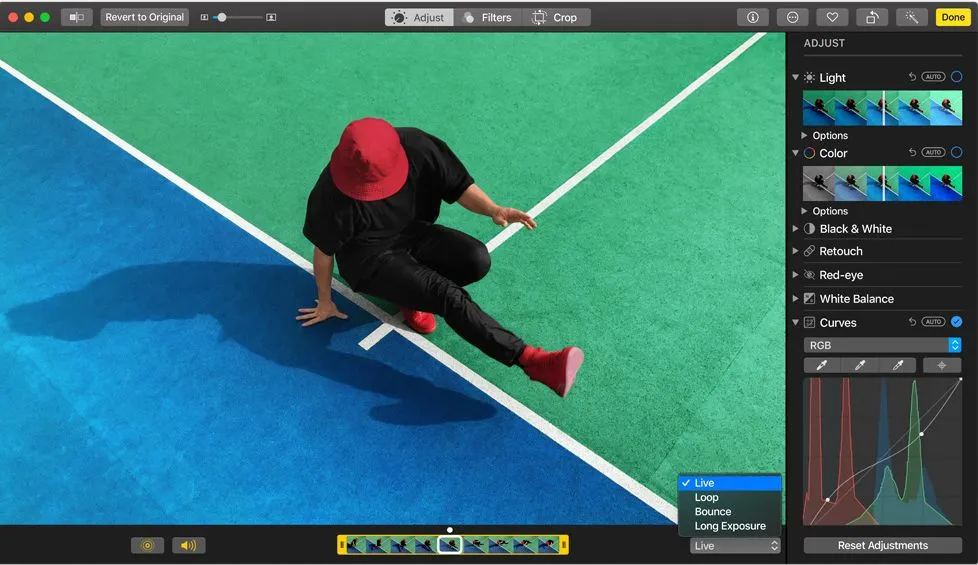Choose Long Exposure from the menu
The height and width of the screenshot is (565, 978).
point(730,526)
